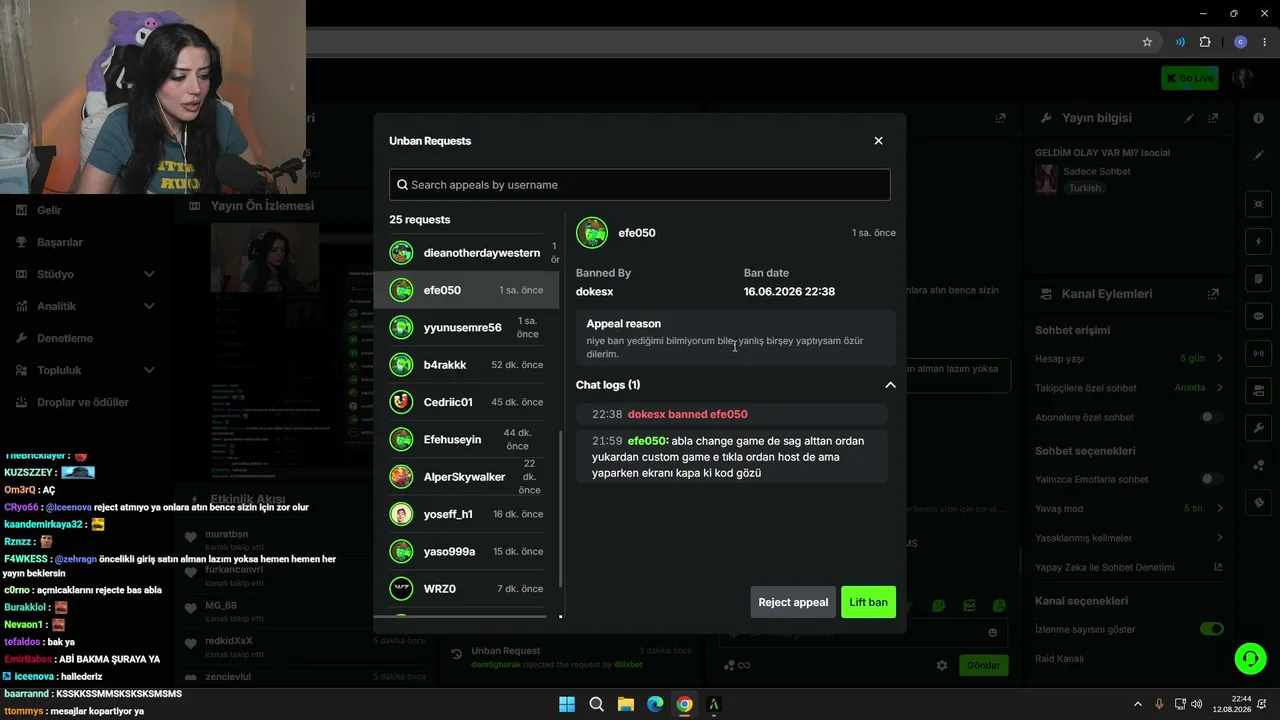
Task: Click the Chrome icon in the taskbar
Action: coord(684,704)
